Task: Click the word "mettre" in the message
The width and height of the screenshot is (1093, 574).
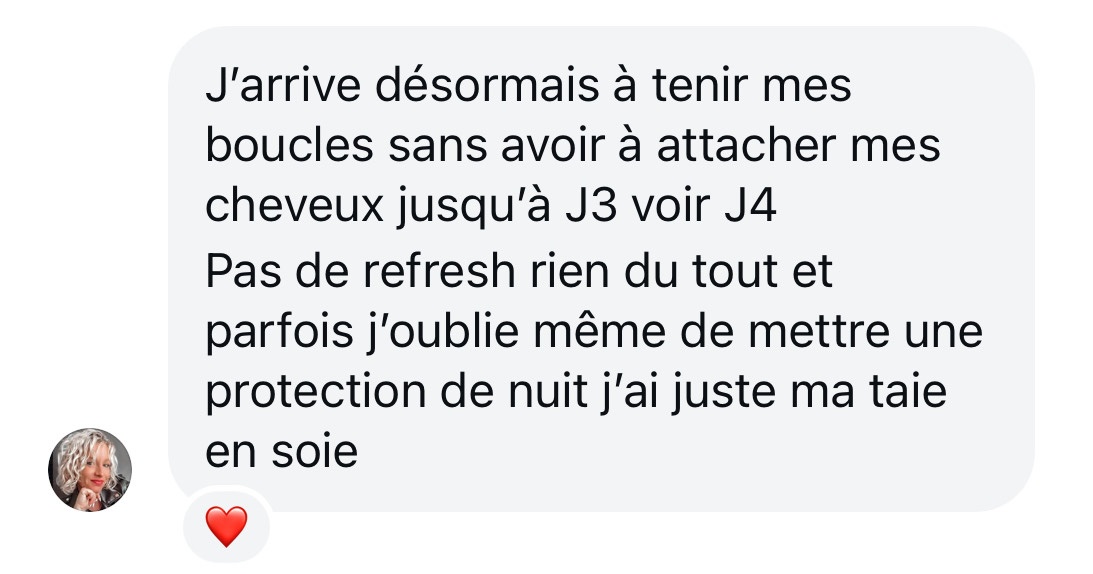Action: pos(819,331)
